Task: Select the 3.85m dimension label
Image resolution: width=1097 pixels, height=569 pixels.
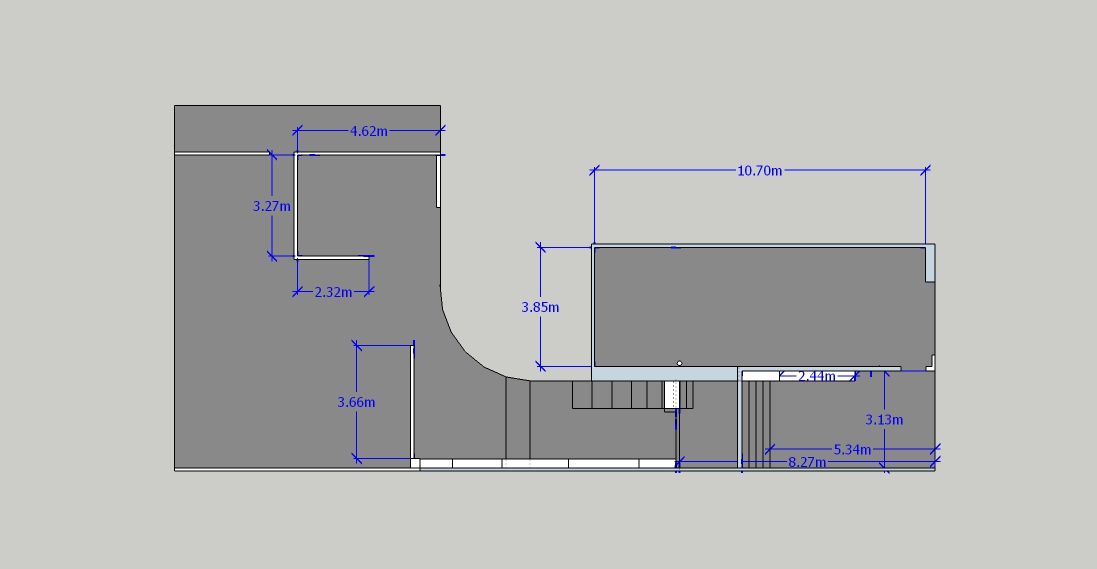Action: [540, 307]
